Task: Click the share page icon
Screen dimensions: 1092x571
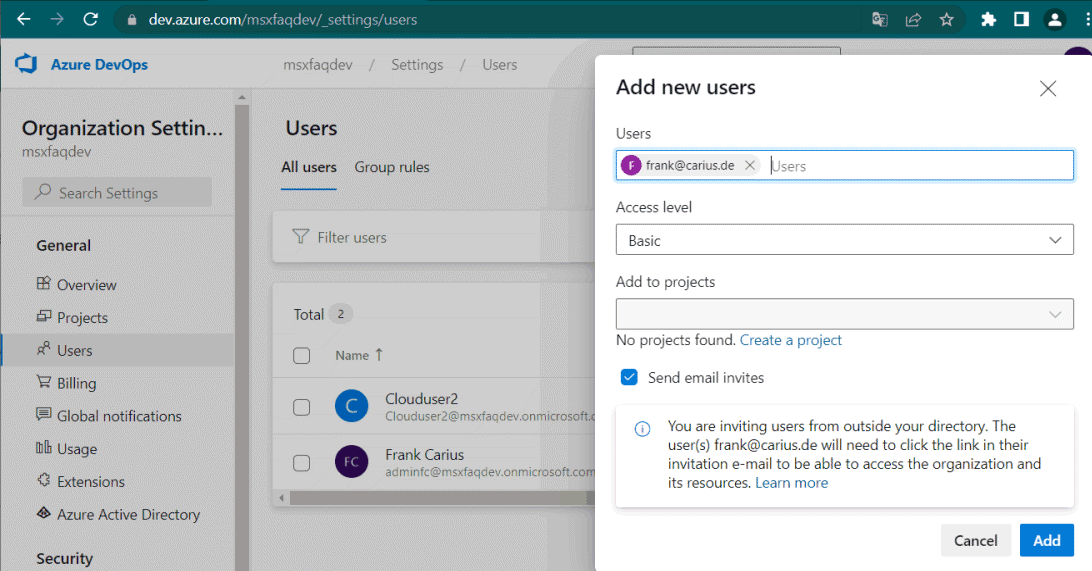Action: point(913,19)
